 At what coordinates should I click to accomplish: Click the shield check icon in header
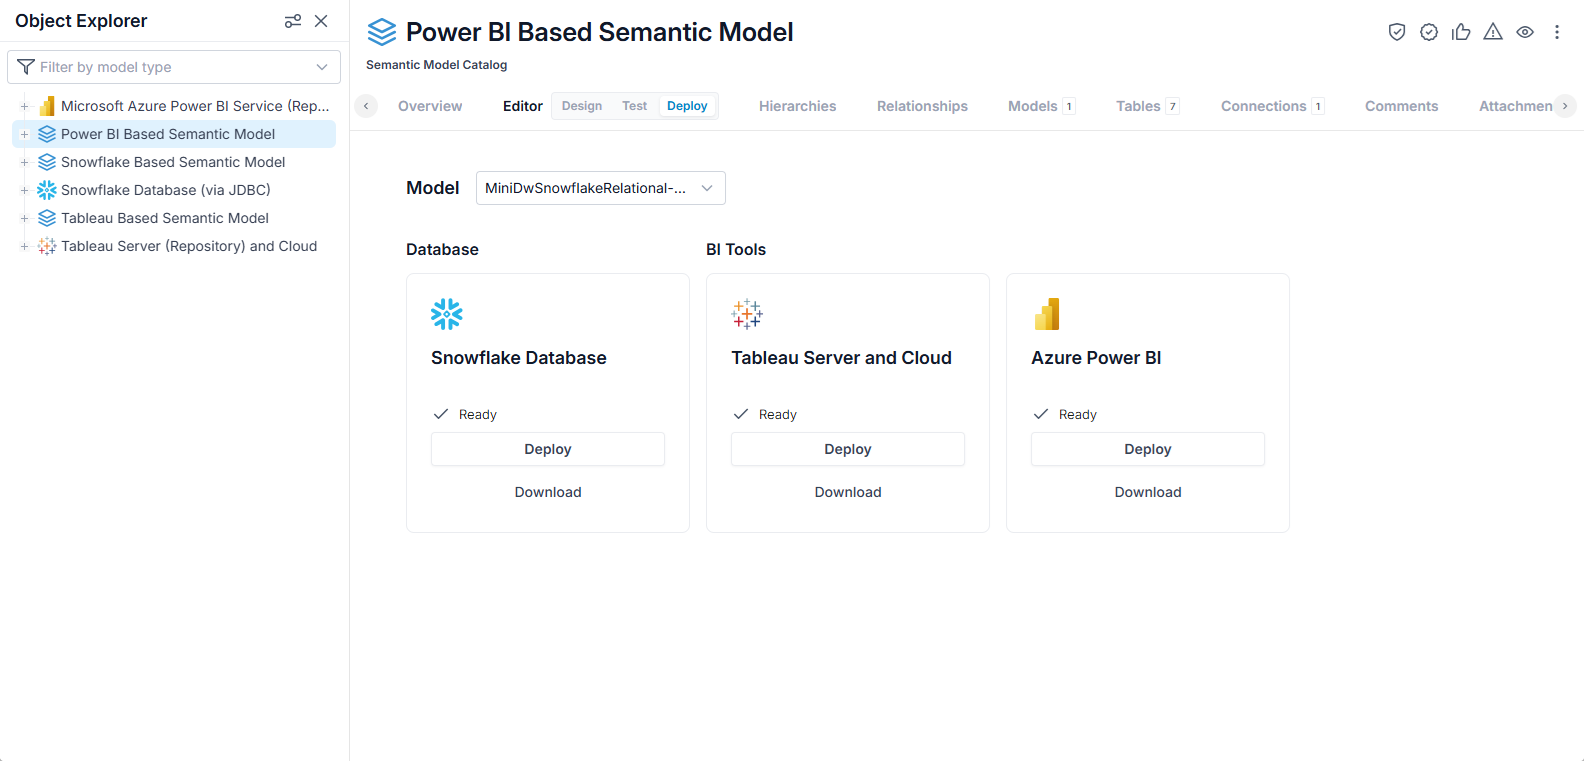click(1397, 32)
